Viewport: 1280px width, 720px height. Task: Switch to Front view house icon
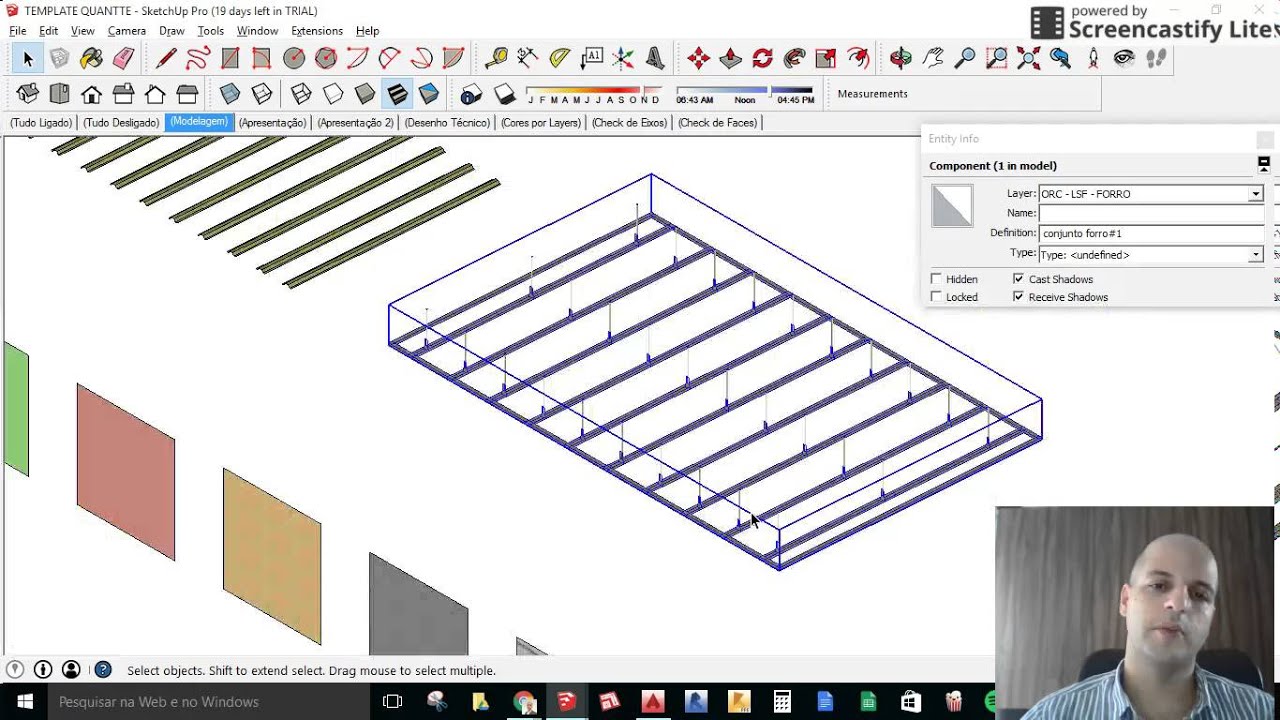coord(91,94)
